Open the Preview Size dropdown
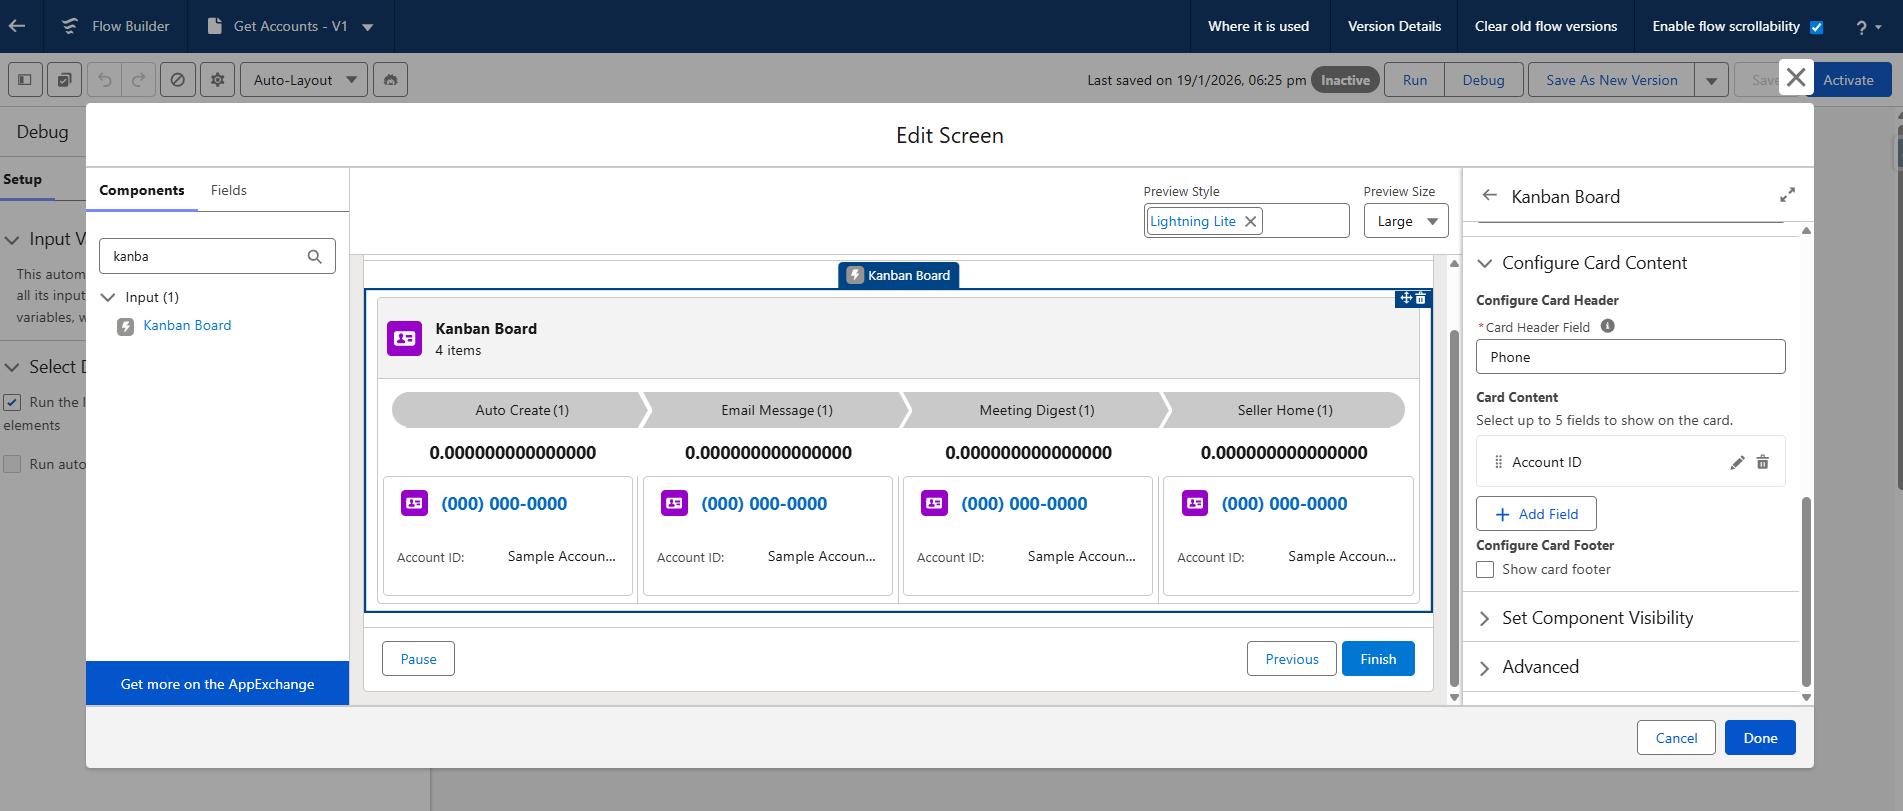The image size is (1903, 811). [x=1406, y=222]
